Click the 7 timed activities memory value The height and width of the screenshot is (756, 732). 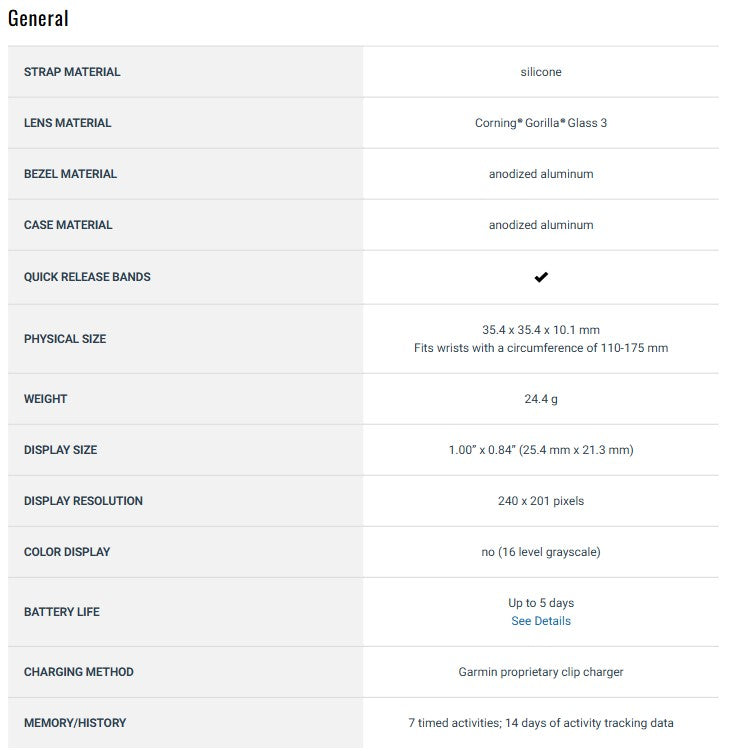tap(541, 723)
